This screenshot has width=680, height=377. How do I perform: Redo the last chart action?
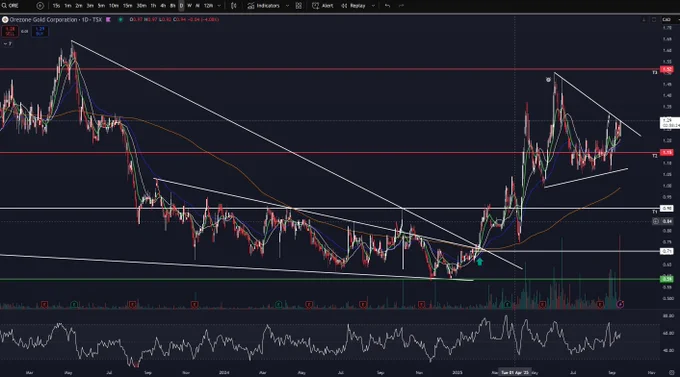401,6
